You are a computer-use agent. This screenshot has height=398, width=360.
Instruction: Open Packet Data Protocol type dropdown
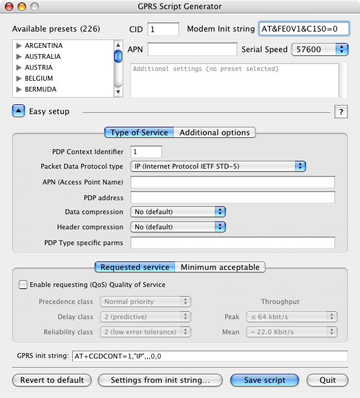(218, 166)
